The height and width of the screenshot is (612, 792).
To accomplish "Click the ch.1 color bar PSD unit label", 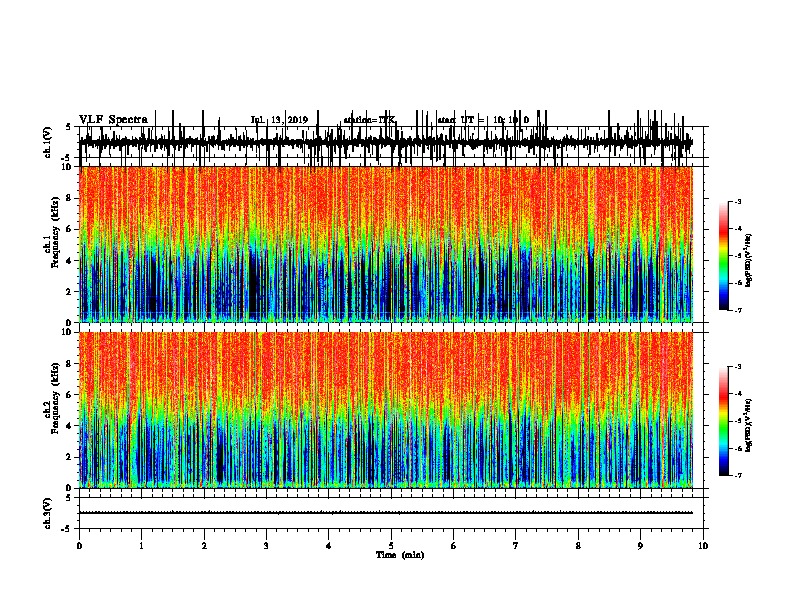I will pos(749,260).
